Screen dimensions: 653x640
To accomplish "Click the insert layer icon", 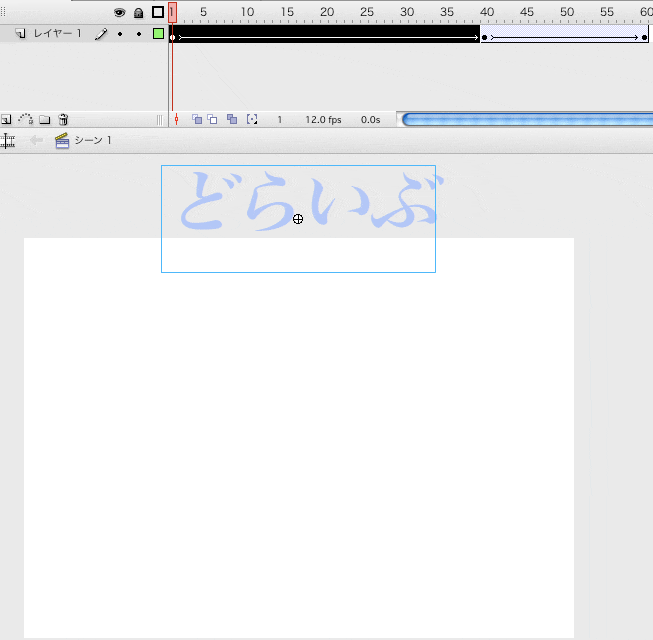I will click(x=6, y=120).
